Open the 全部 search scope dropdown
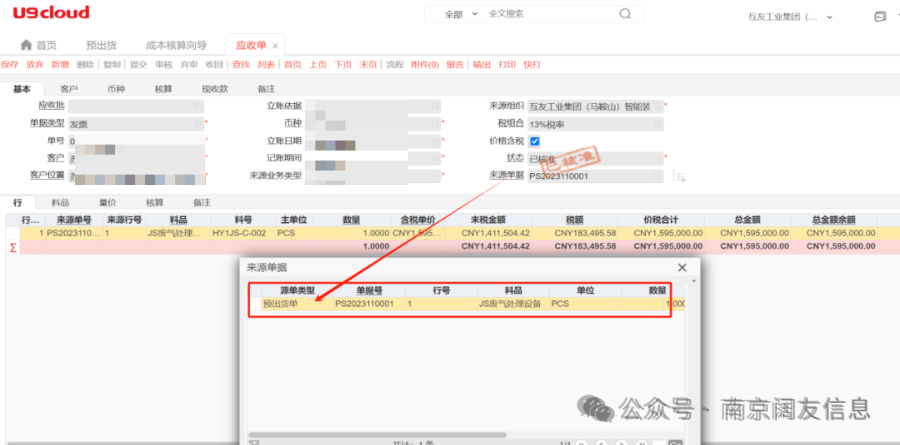This screenshot has height=445, width=900. click(461, 14)
